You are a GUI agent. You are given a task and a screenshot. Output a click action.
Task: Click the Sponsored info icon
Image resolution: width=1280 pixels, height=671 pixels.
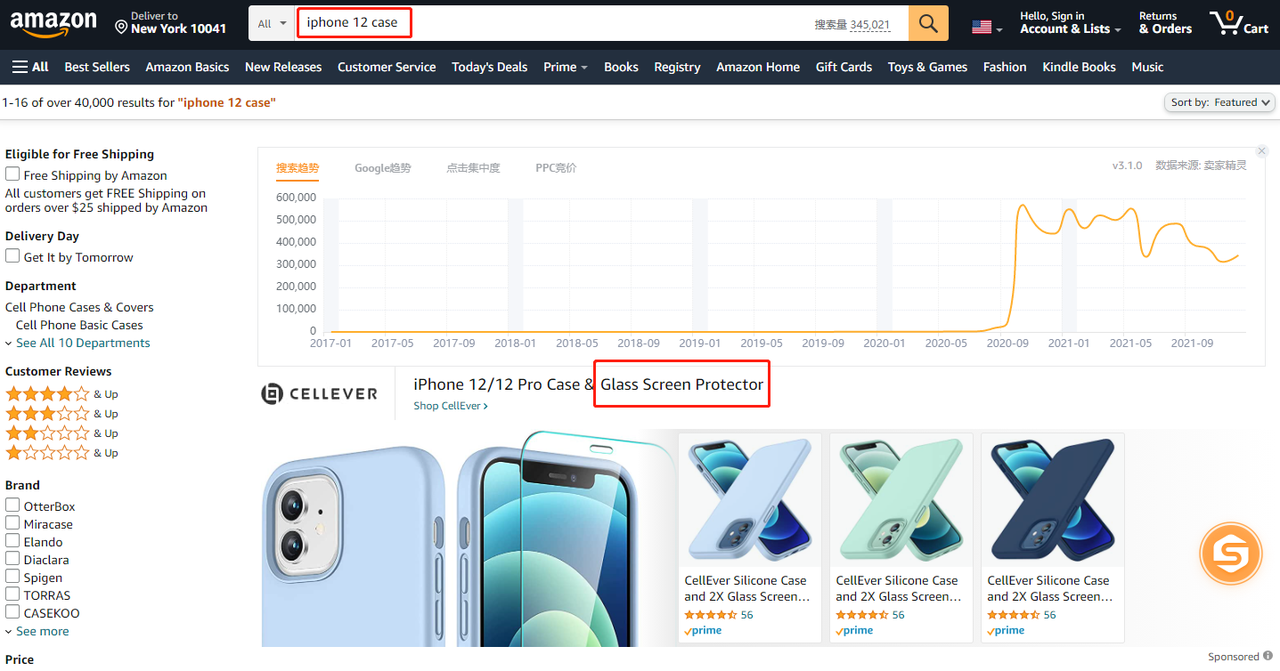tap(1268, 656)
